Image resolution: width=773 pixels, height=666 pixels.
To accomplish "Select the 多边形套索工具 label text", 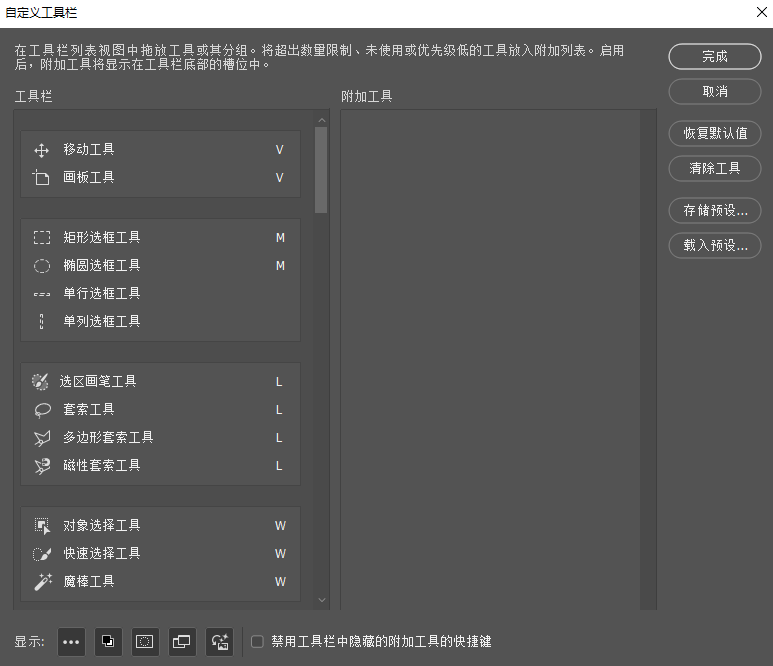I will 108,438.
